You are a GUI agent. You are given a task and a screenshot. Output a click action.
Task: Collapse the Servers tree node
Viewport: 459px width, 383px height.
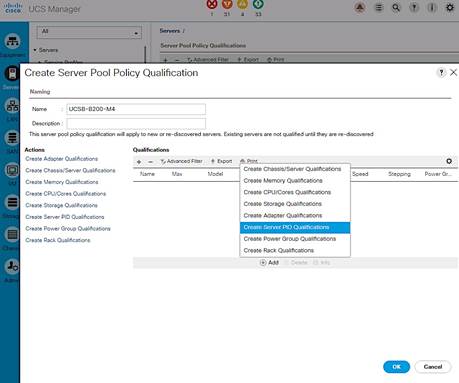click(x=35, y=50)
